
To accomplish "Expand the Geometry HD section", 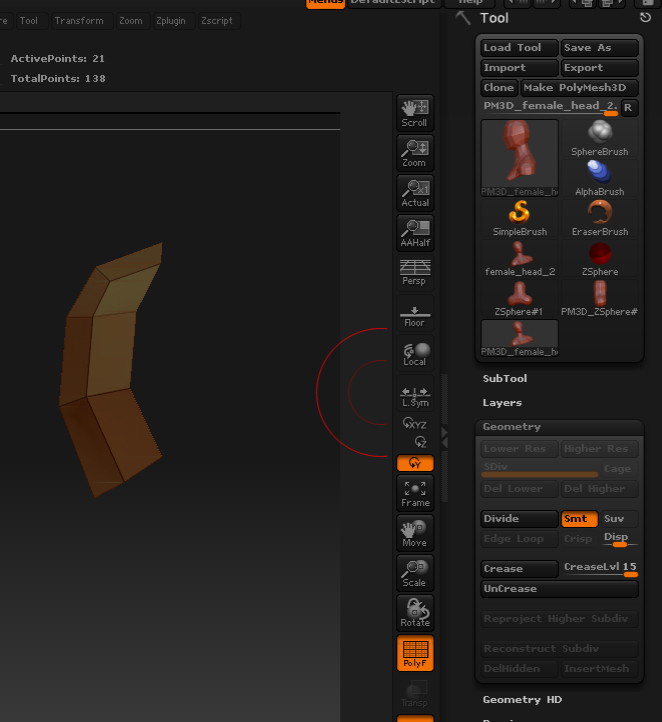I will 522,699.
